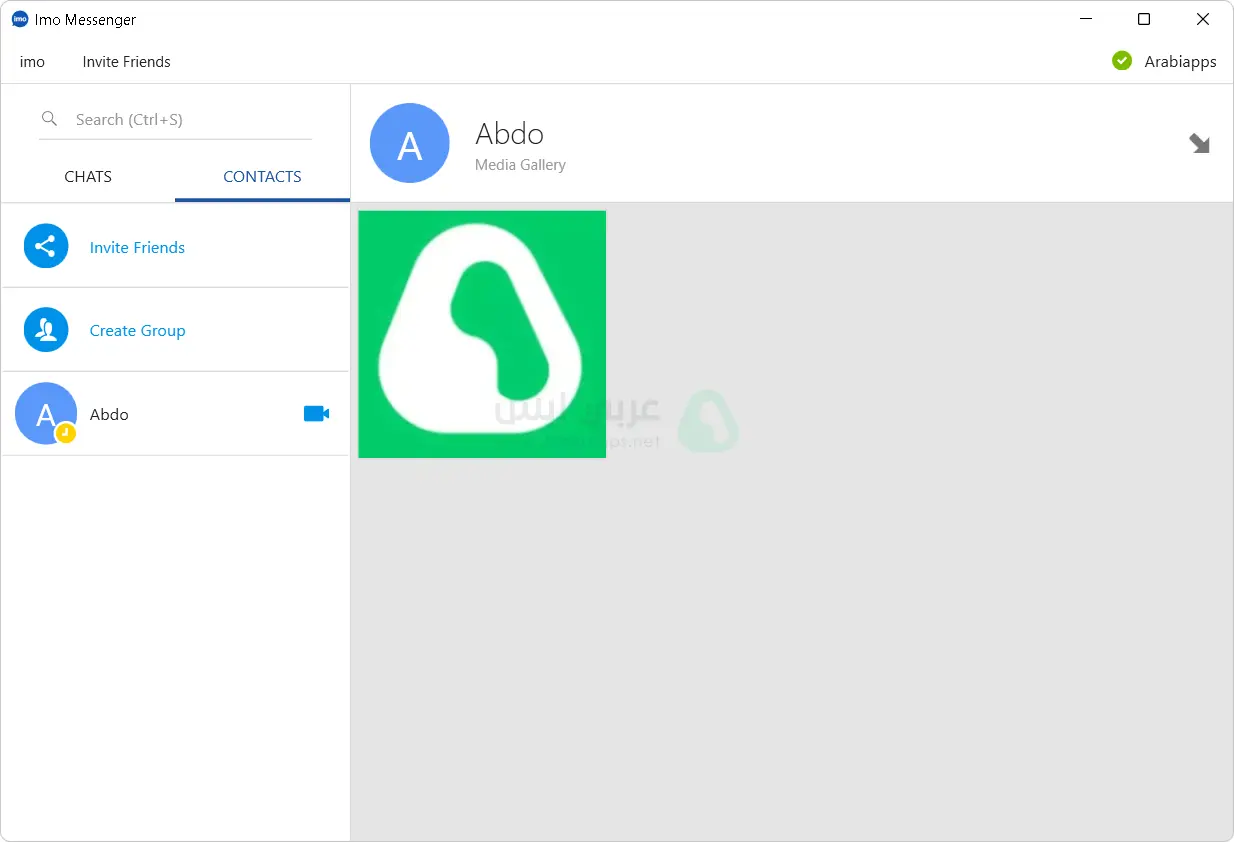Select the CONTACTS tab
This screenshot has height=842, width=1234.
pos(262,177)
